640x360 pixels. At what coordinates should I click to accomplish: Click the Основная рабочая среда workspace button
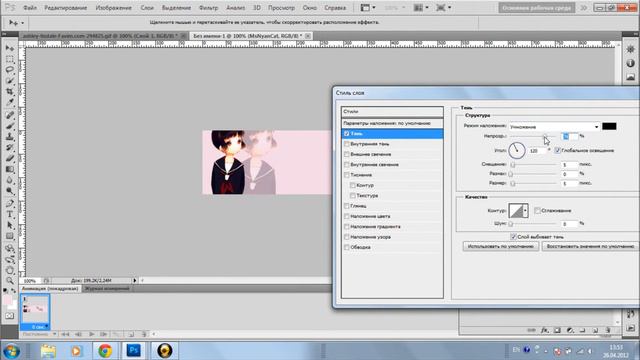(537, 8)
